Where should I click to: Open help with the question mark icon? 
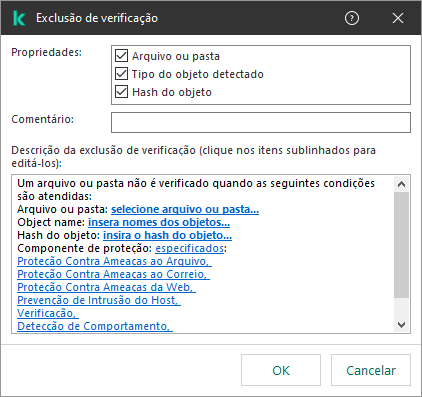coord(352,18)
